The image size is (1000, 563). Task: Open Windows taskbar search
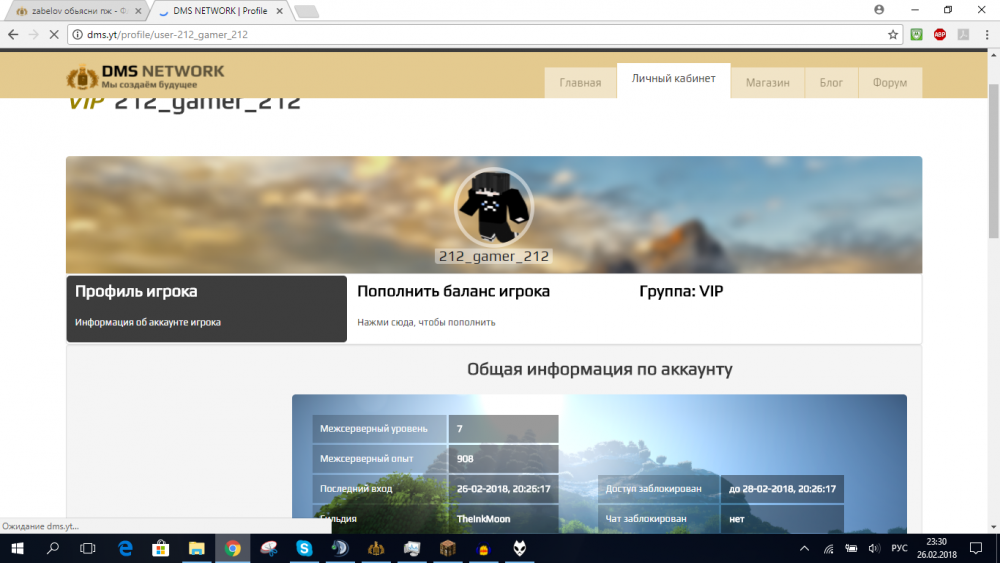tap(53, 548)
